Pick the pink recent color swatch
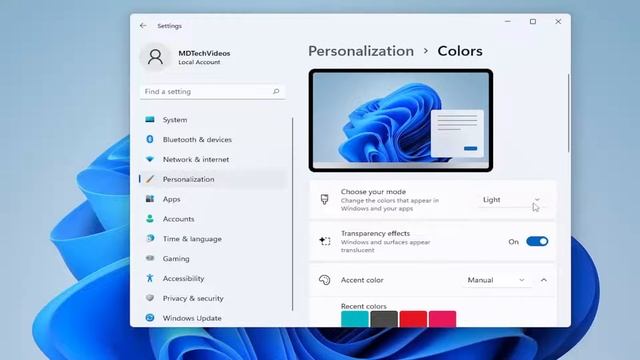640x360 pixels. pyautogui.click(x=442, y=319)
